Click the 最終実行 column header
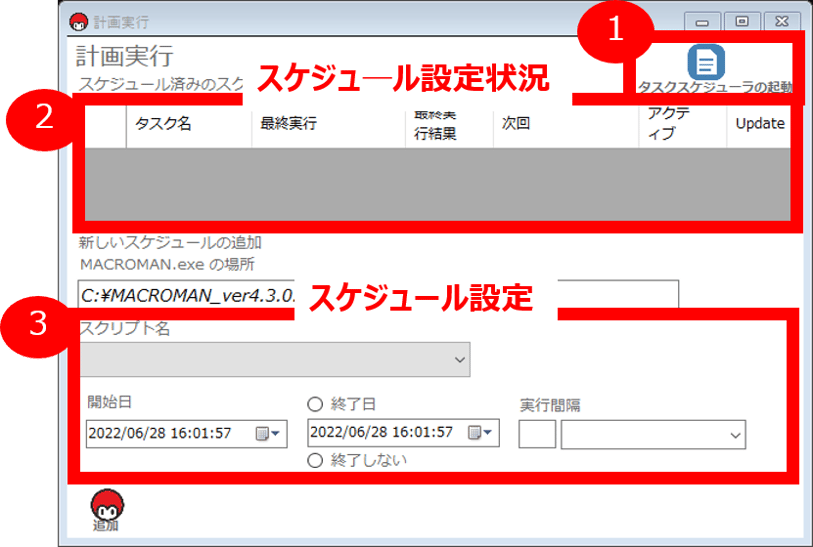Screen dimensions: 813x547 pyautogui.click(x=329, y=124)
